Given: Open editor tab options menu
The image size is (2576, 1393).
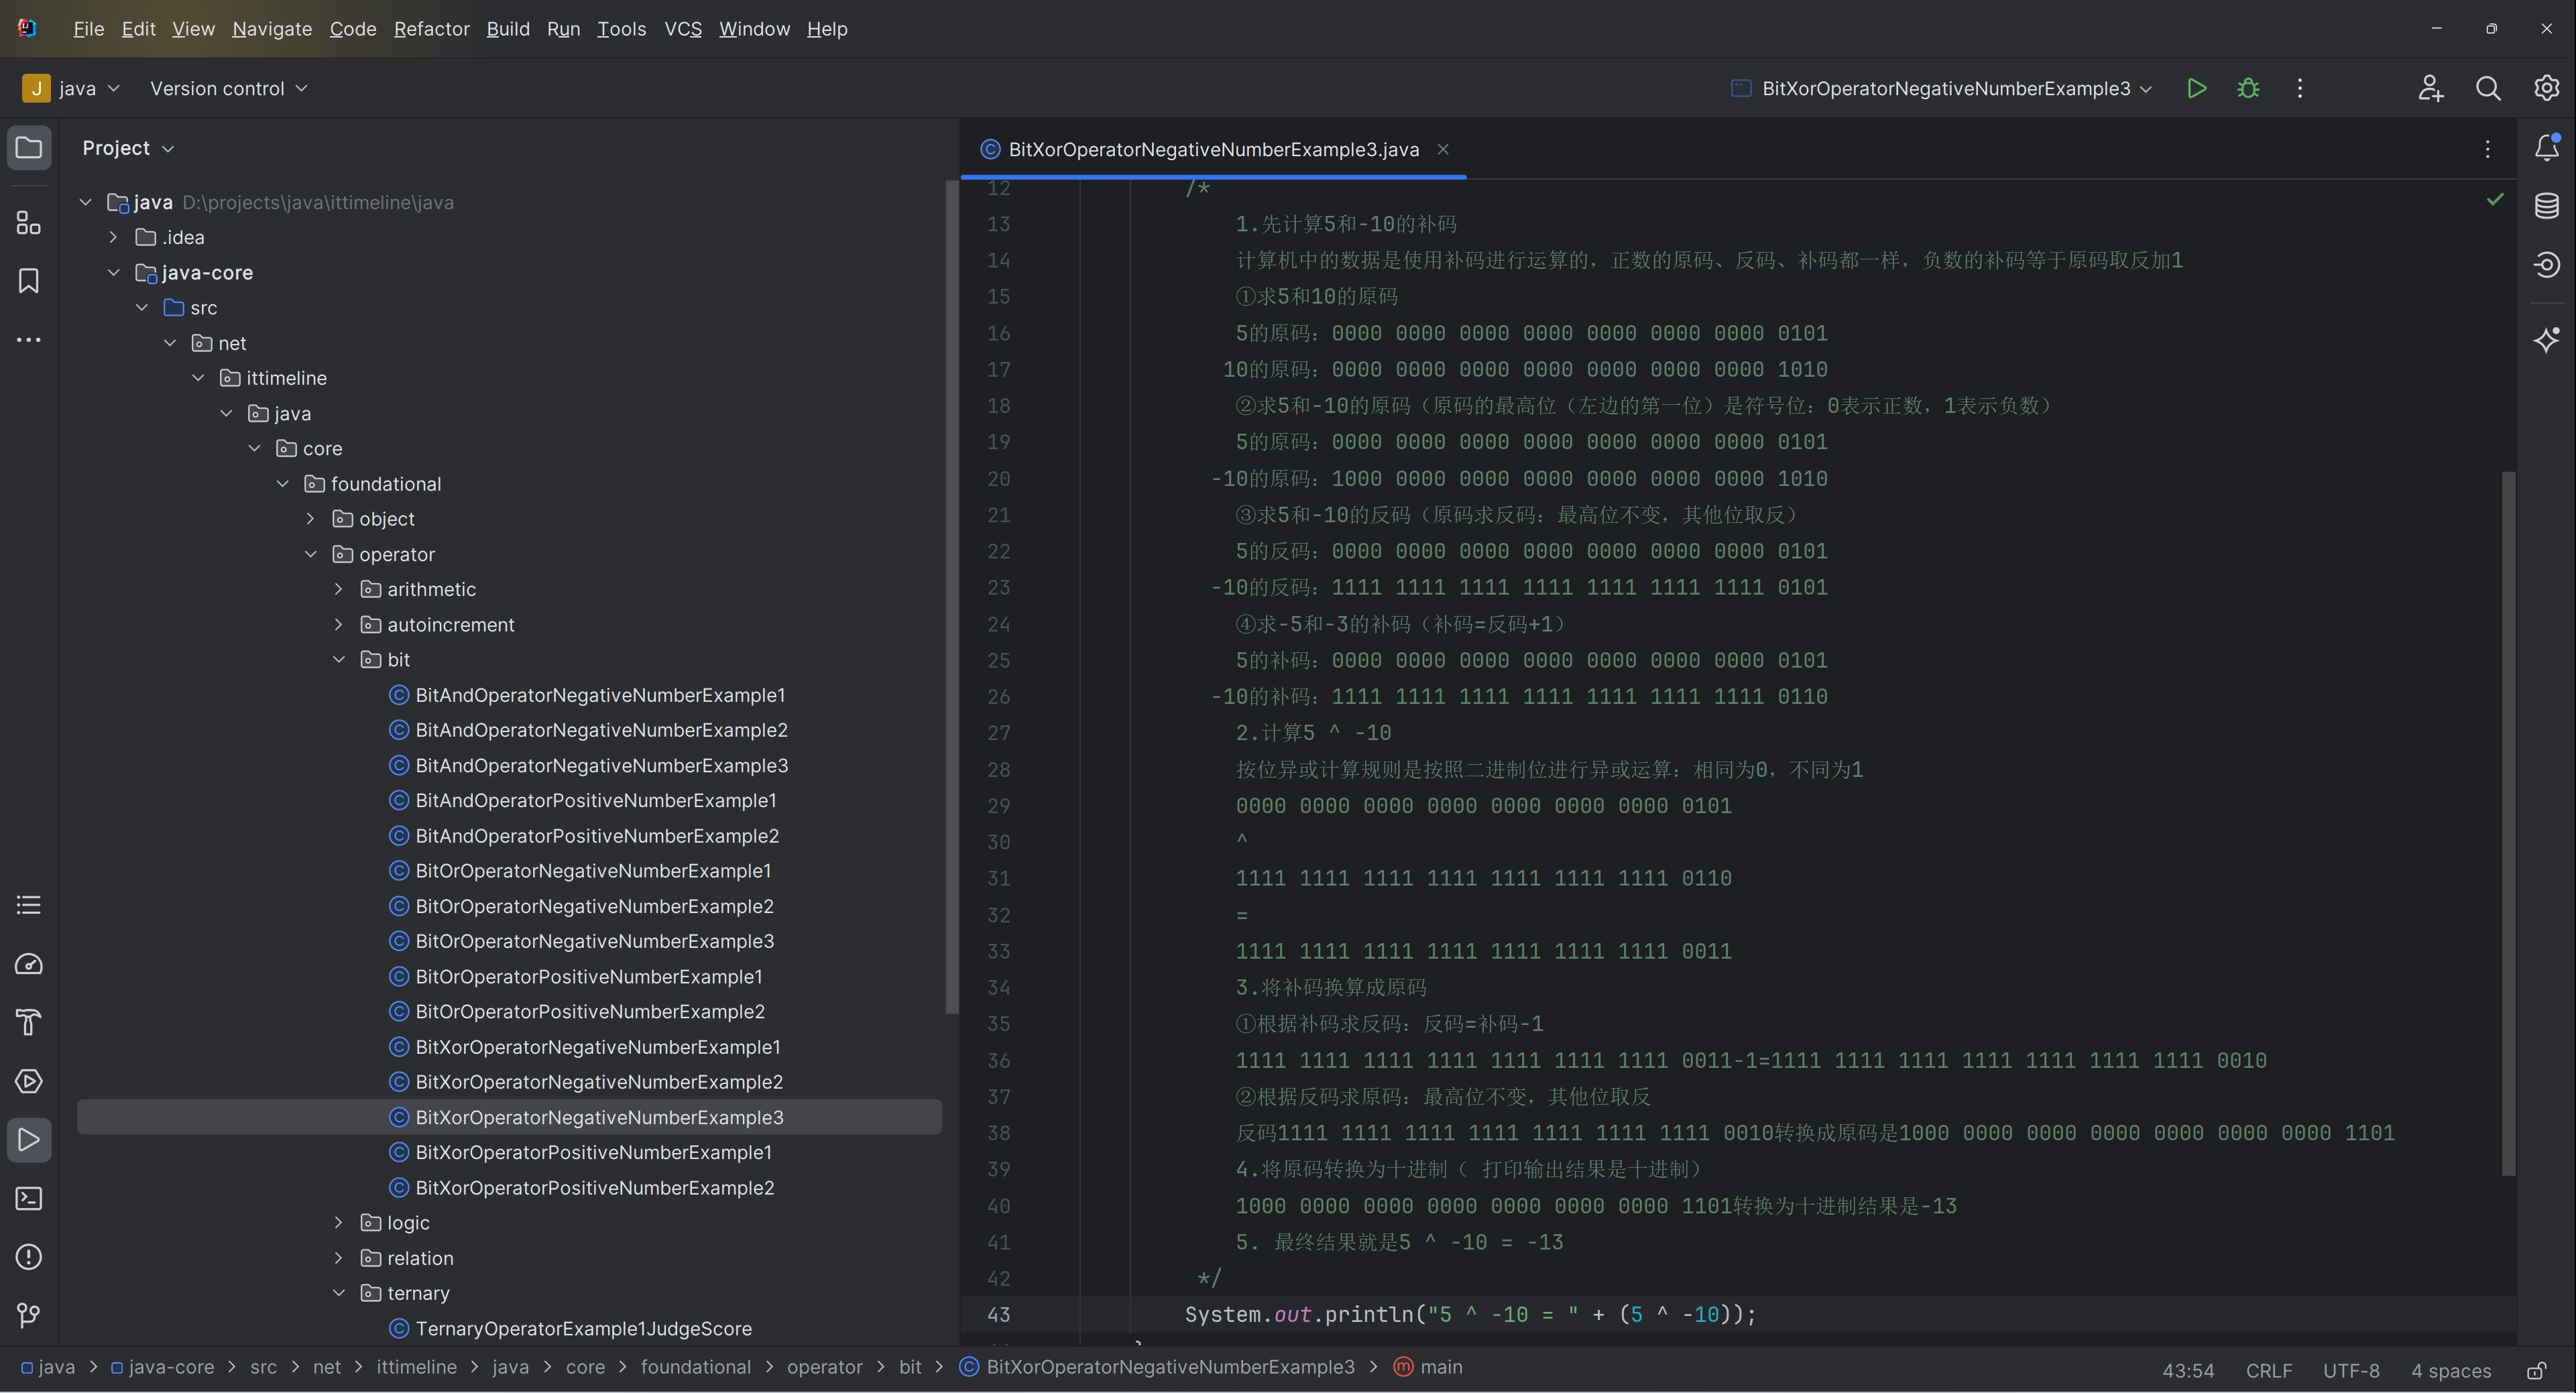Looking at the screenshot, I should pyautogui.click(x=2488, y=149).
